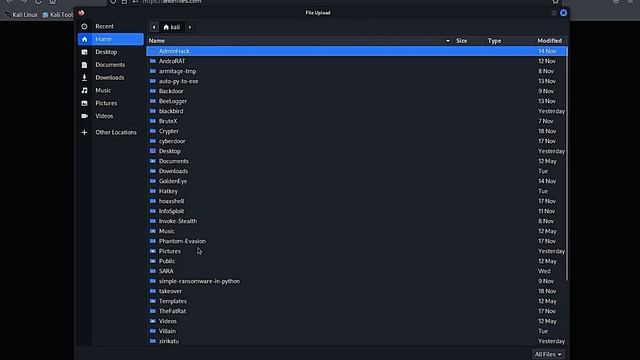Screen dimensions: 640x360
Task: Select the Downloads folder in list
Action: pos(357,171)
